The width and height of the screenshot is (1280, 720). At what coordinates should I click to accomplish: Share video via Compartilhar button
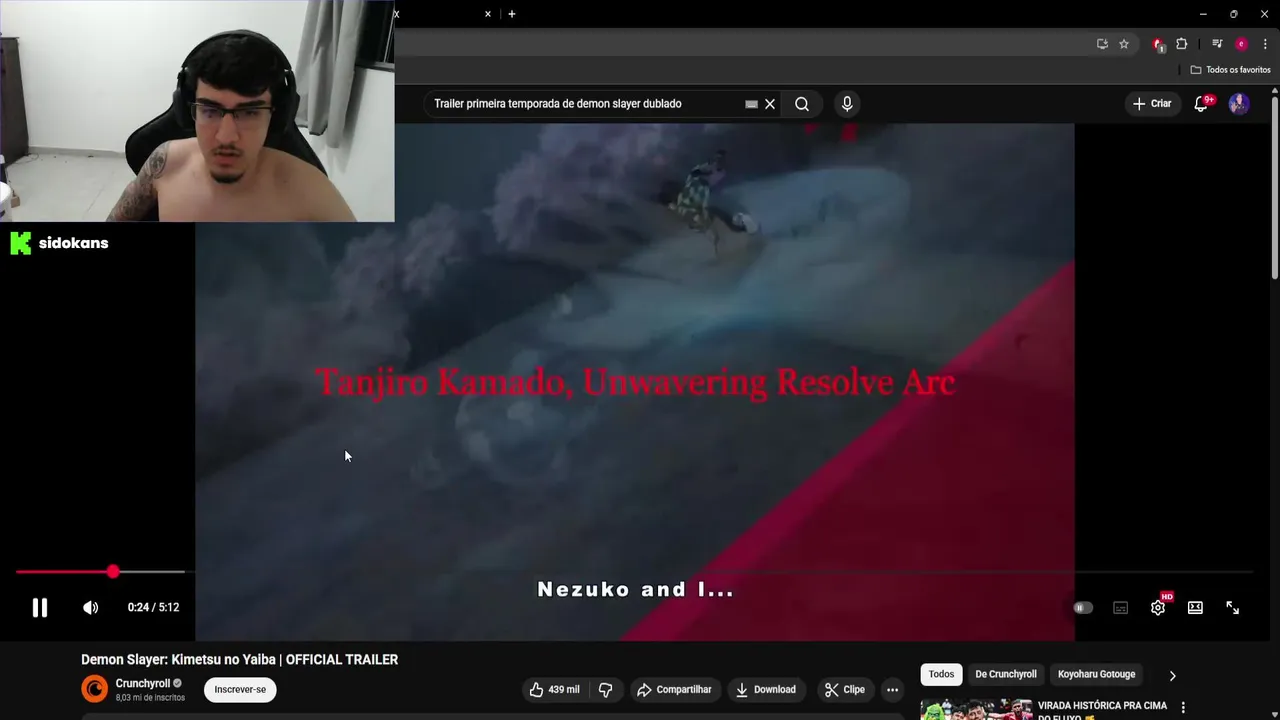[x=675, y=689]
